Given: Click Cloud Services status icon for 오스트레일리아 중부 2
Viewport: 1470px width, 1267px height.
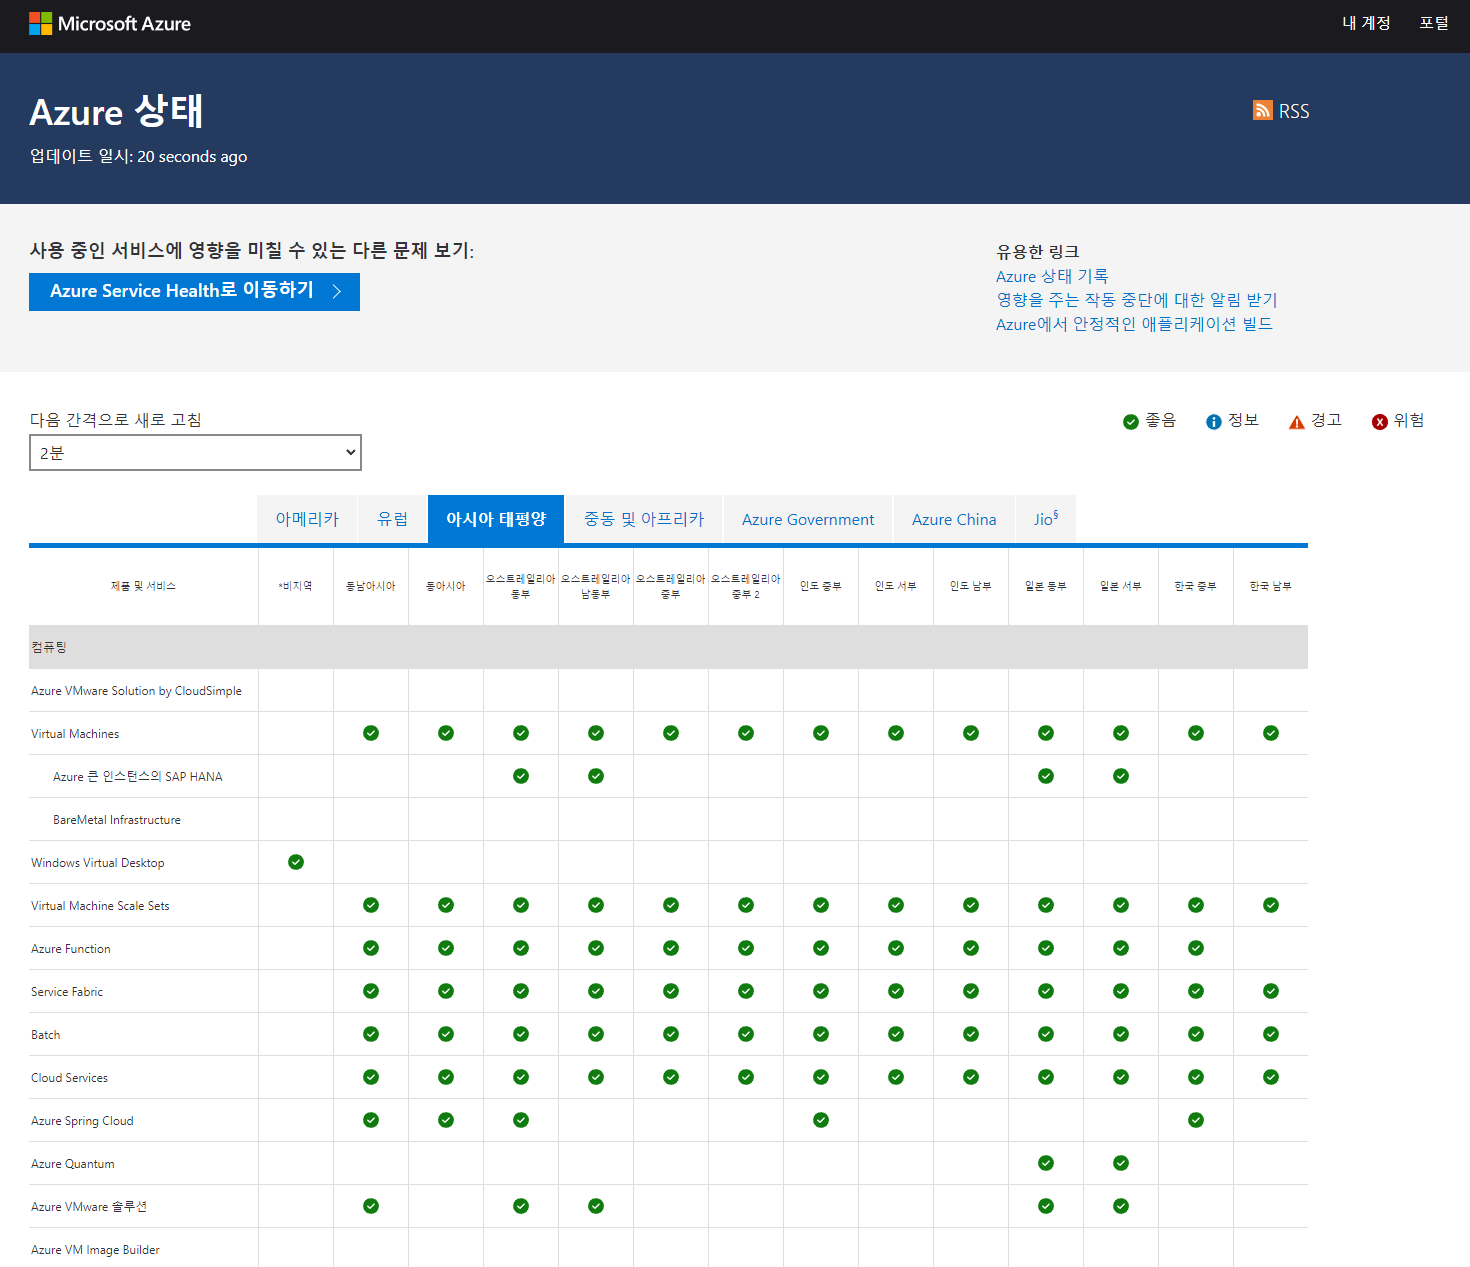Looking at the screenshot, I should 746,1077.
